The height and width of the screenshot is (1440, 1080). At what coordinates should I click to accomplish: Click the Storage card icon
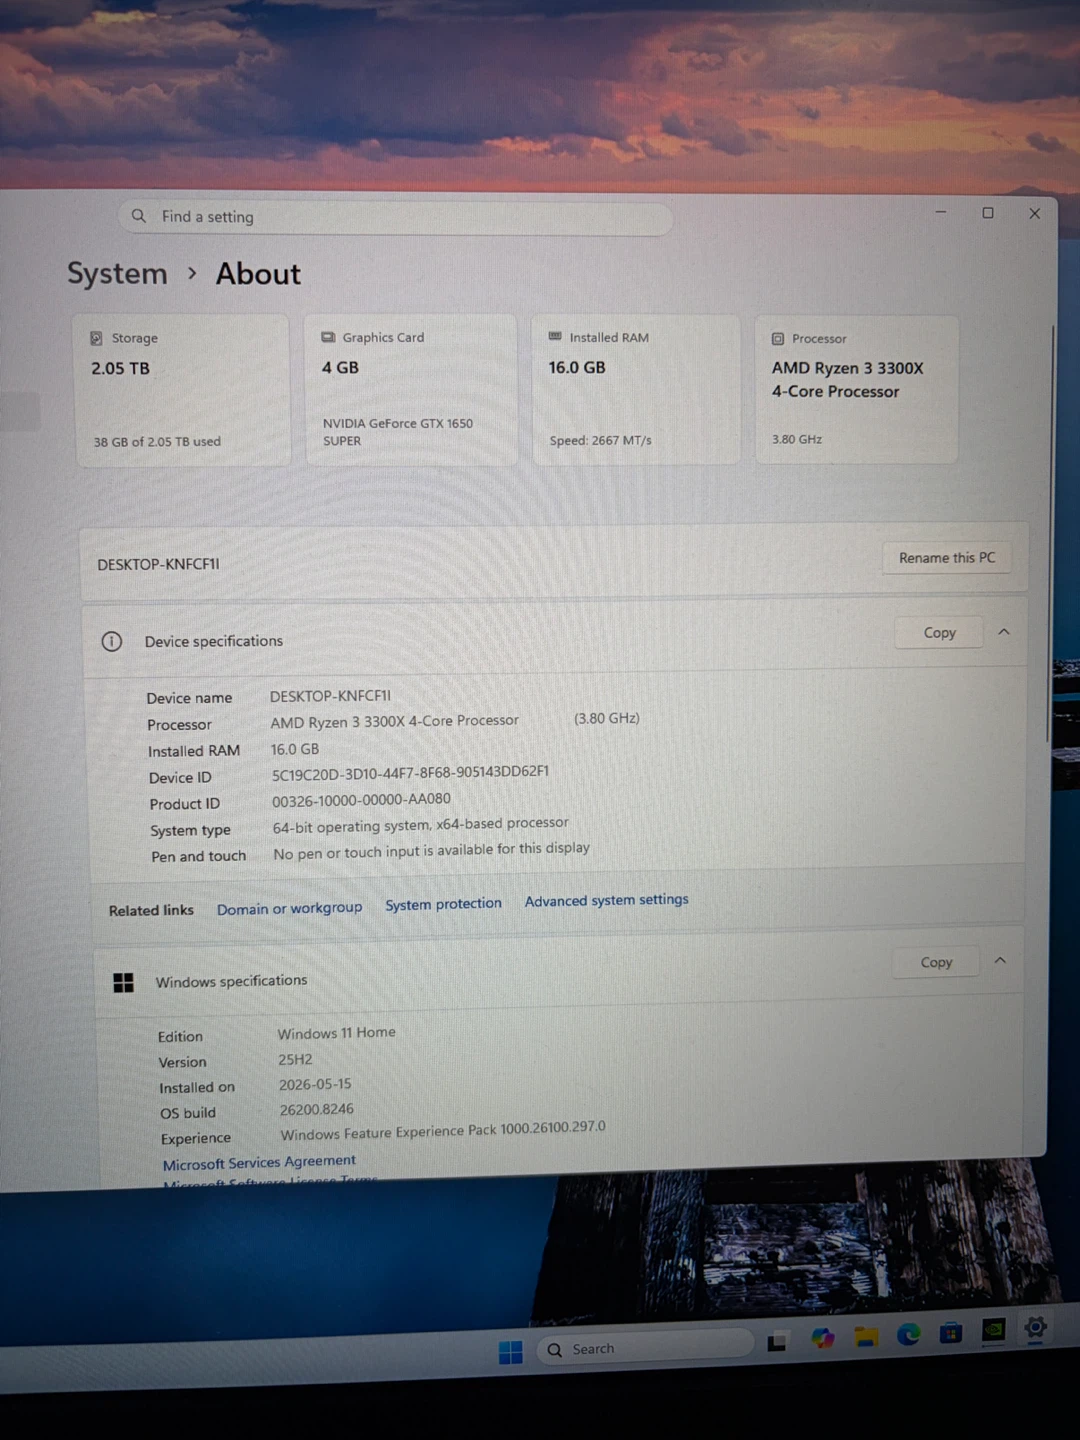97,338
